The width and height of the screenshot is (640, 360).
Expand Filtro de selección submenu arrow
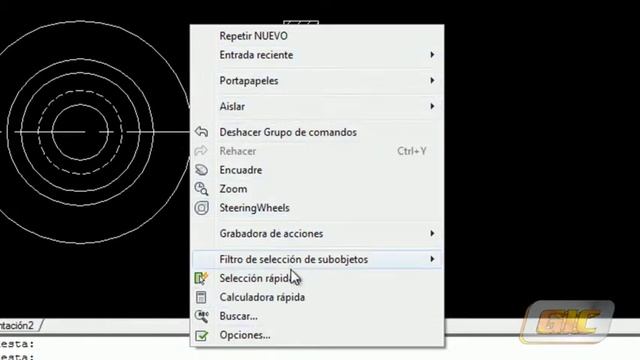pos(432,259)
